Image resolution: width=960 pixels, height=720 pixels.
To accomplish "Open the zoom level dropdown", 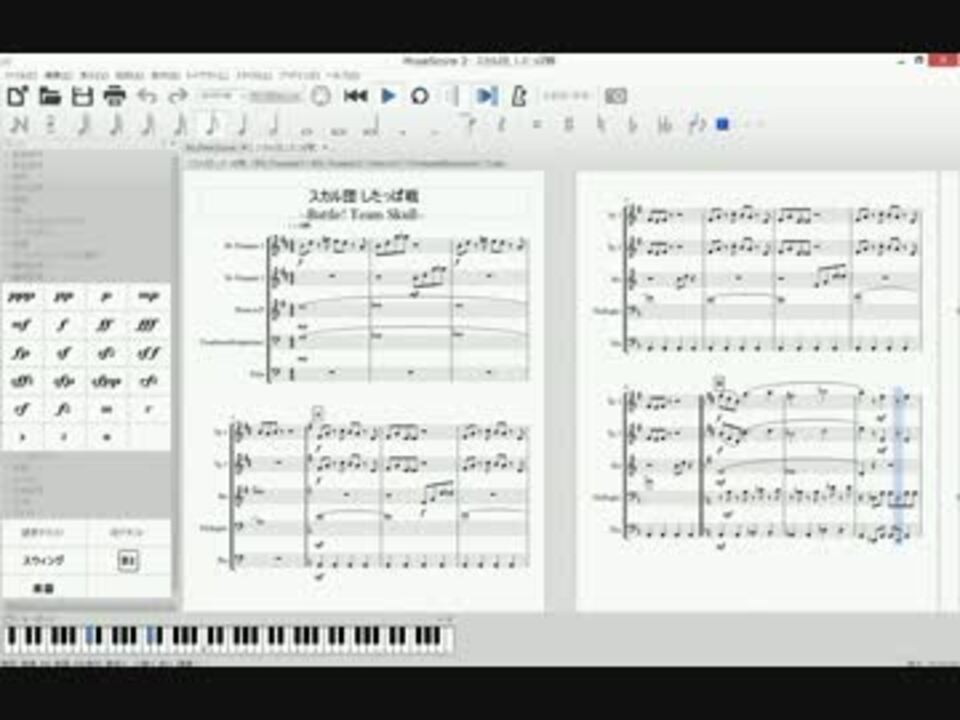I will (x=219, y=96).
